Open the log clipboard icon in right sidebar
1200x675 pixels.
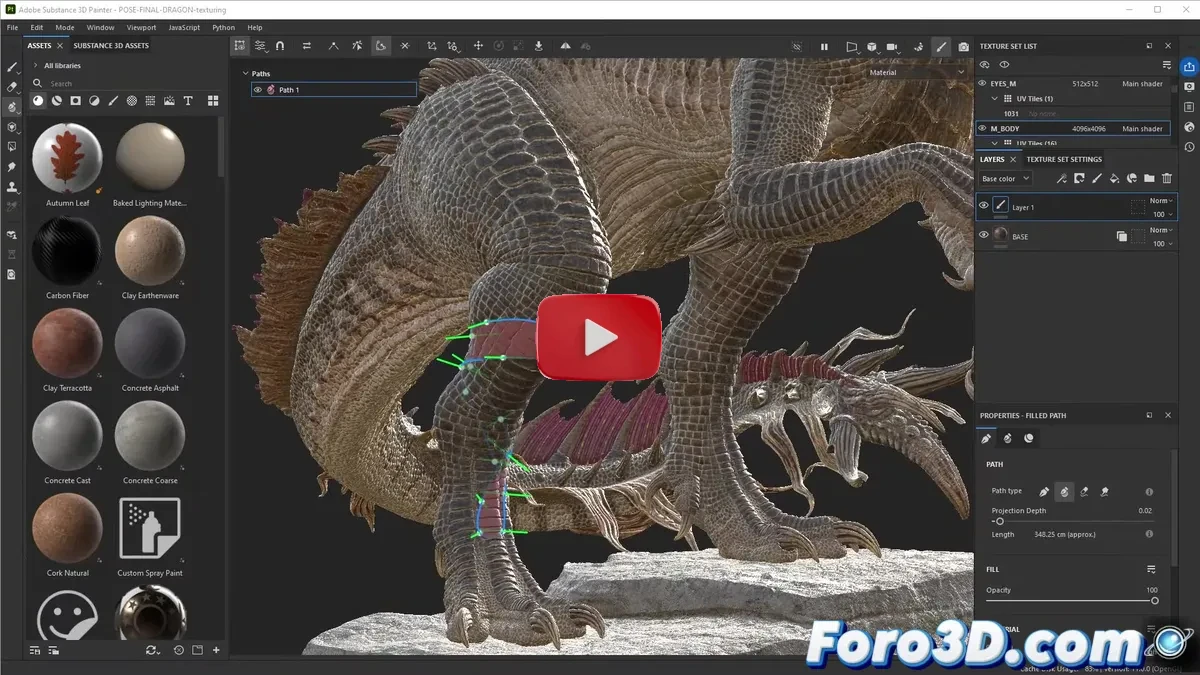coord(1189,107)
